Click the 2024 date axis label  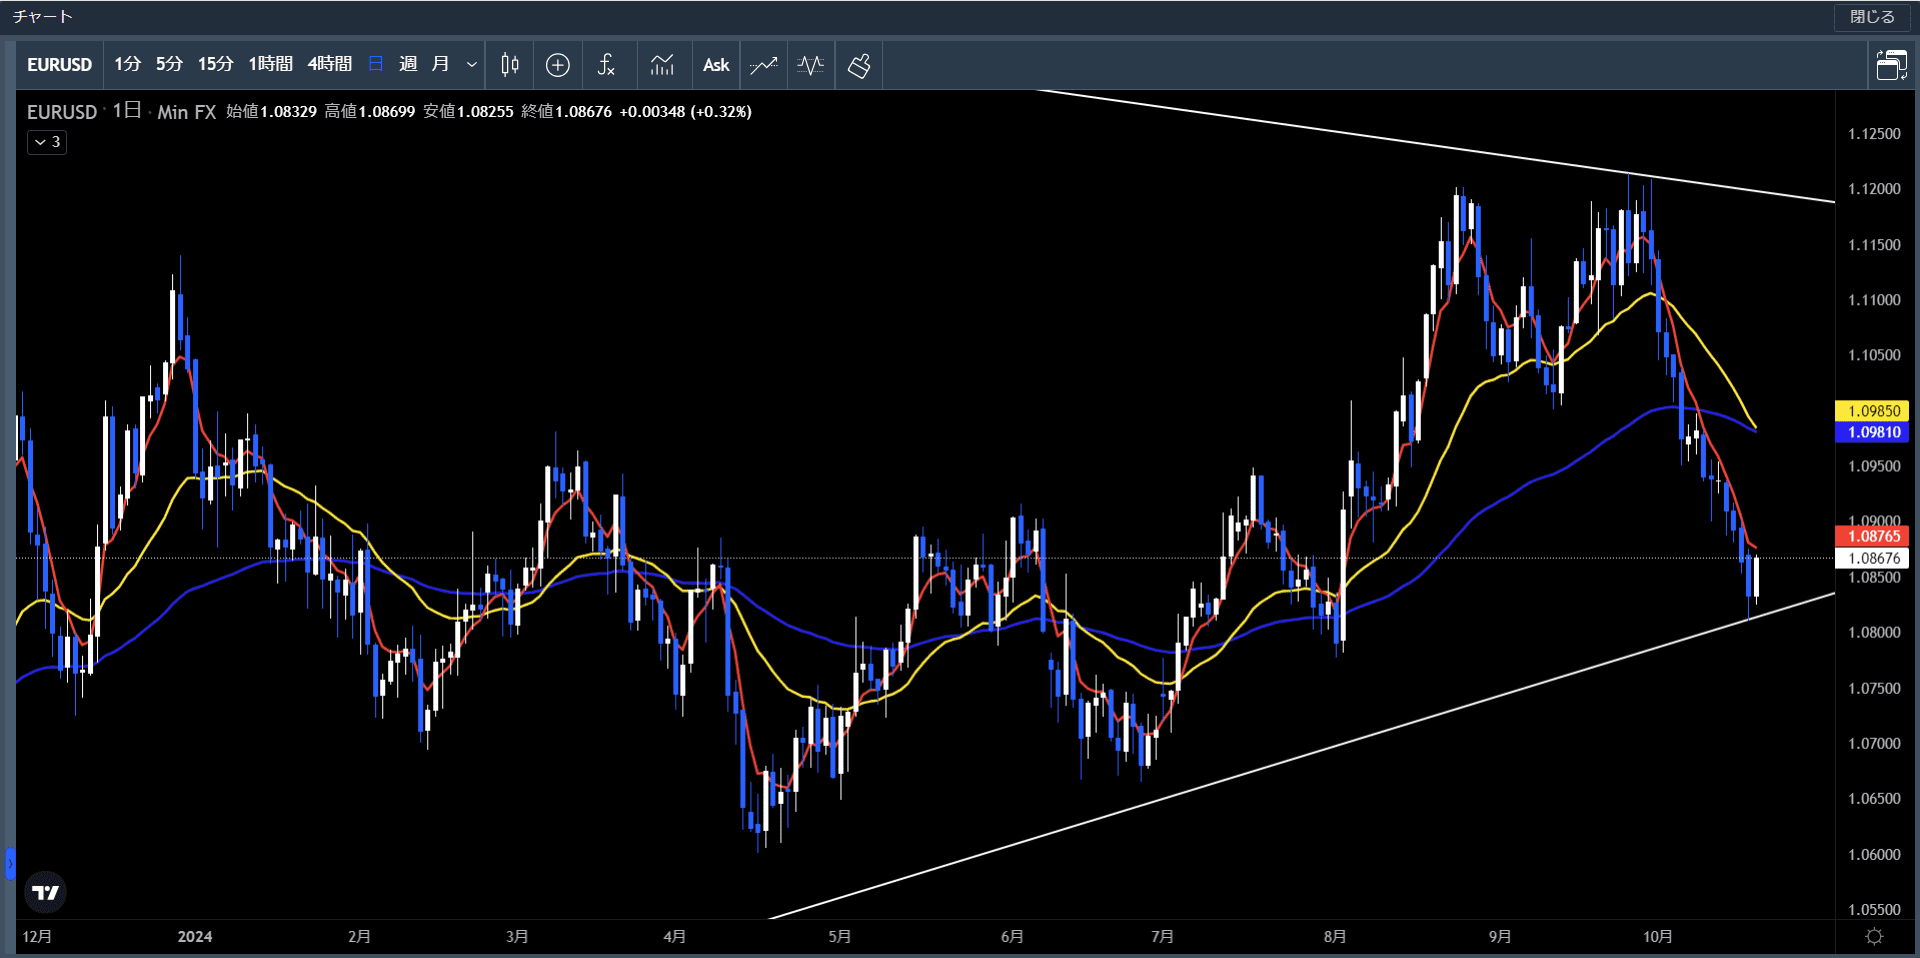click(195, 937)
